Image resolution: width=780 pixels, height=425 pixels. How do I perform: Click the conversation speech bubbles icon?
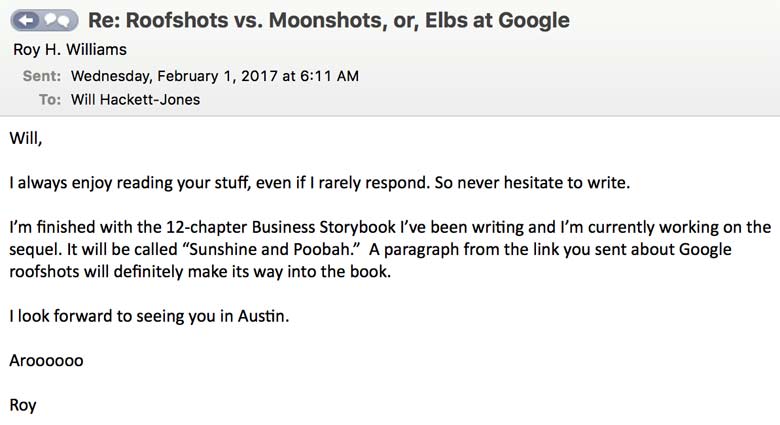(x=57, y=20)
